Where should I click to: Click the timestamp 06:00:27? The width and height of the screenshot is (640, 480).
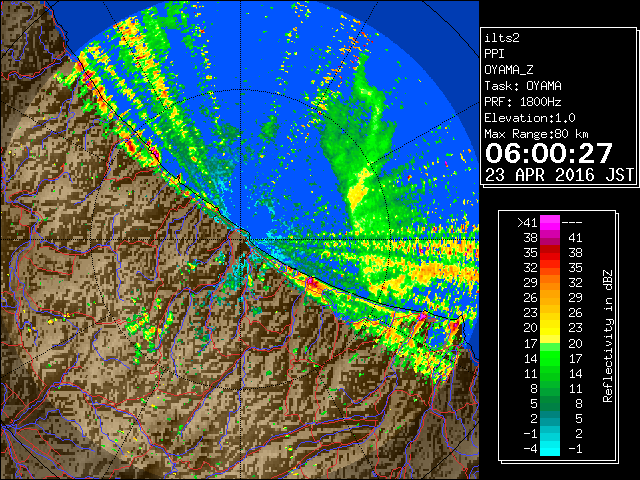(x=549, y=153)
